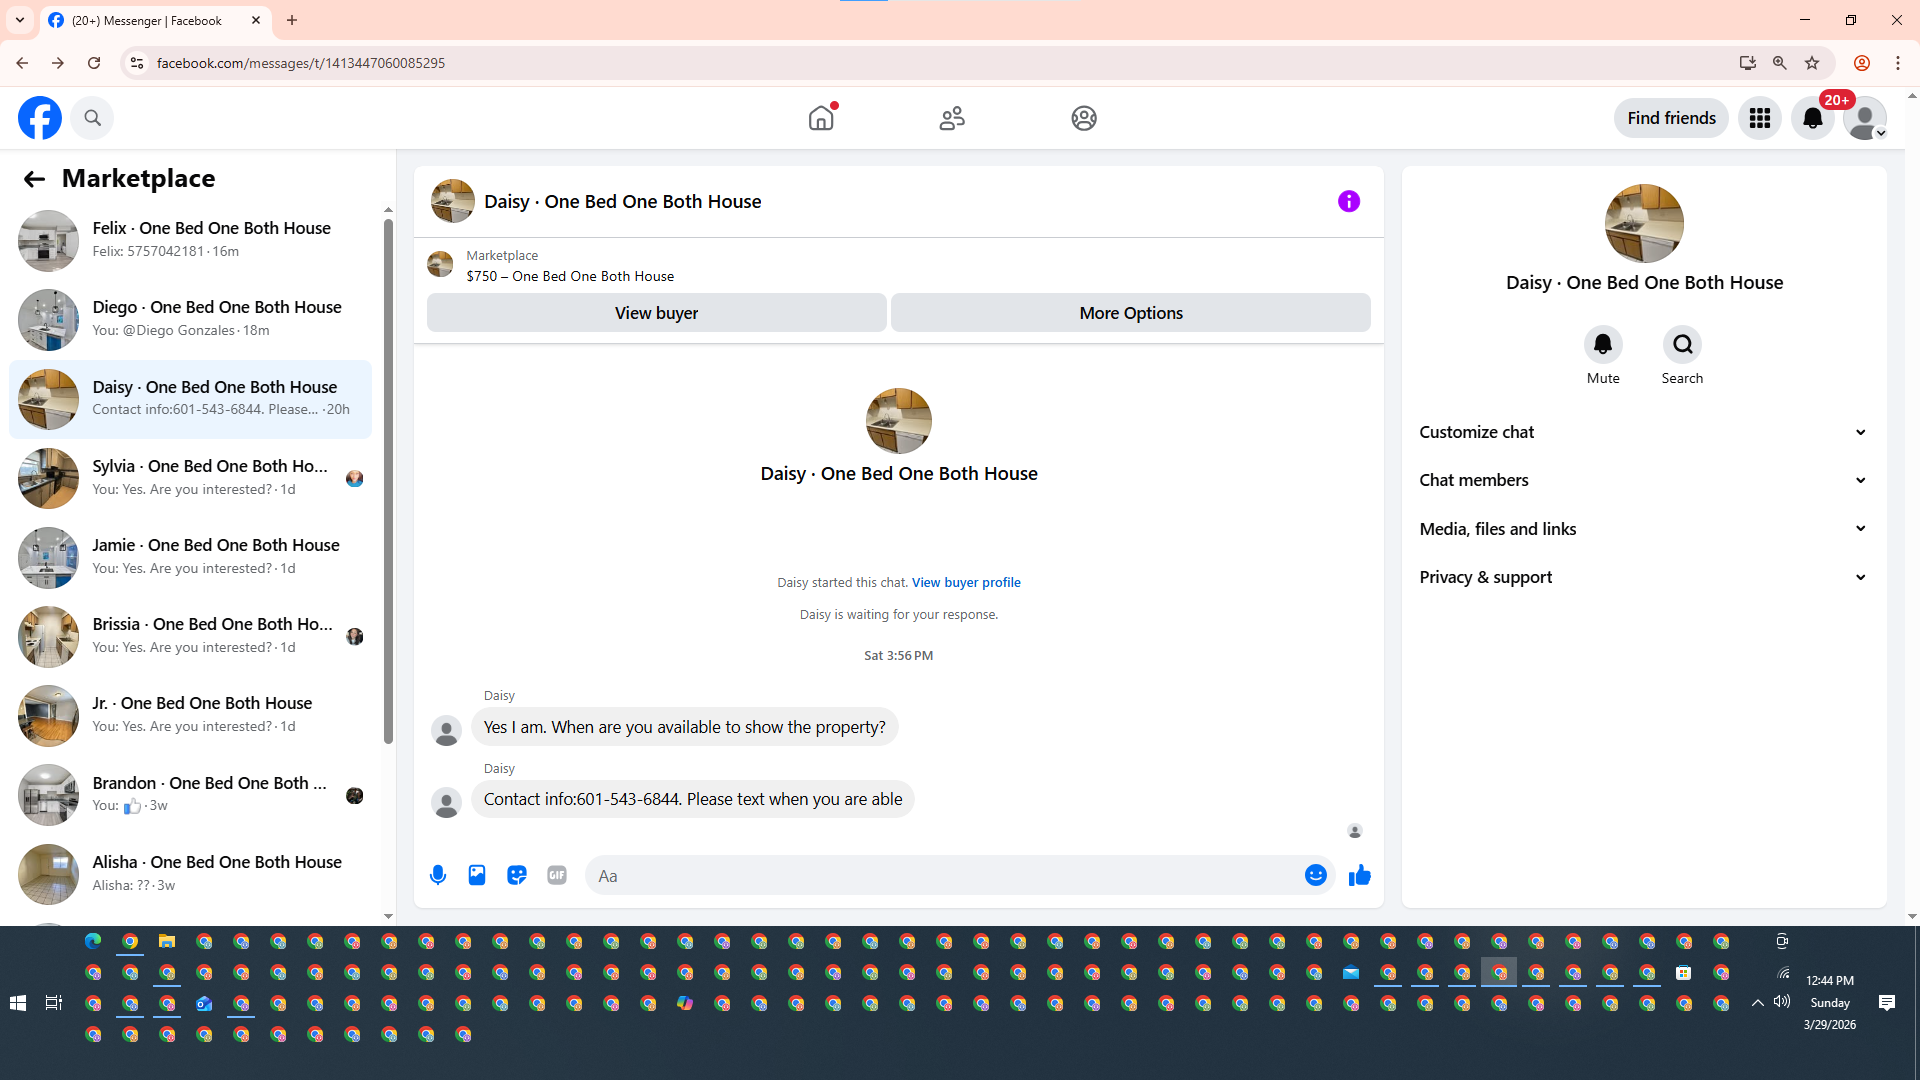Open Alisha's conversation

point(190,874)
